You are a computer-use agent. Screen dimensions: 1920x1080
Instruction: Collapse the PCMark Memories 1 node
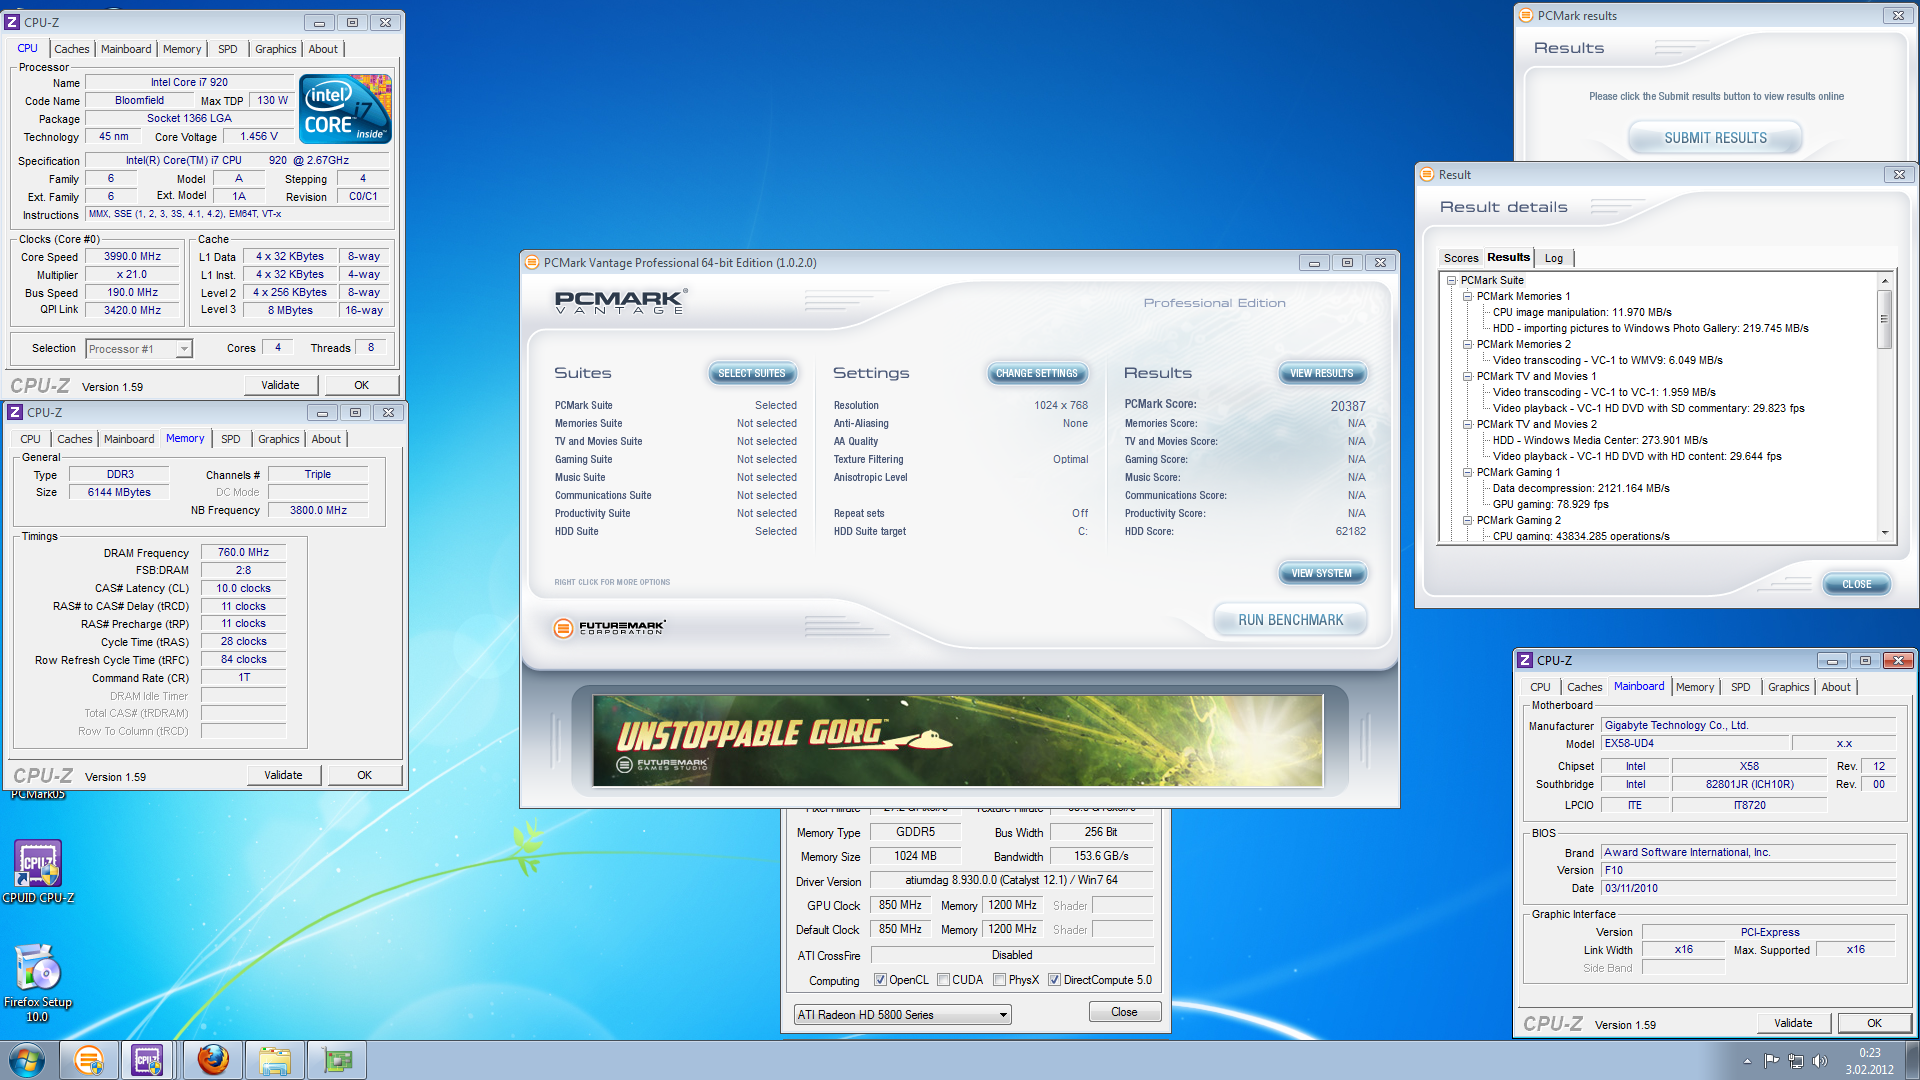[x=1467, y=296]
